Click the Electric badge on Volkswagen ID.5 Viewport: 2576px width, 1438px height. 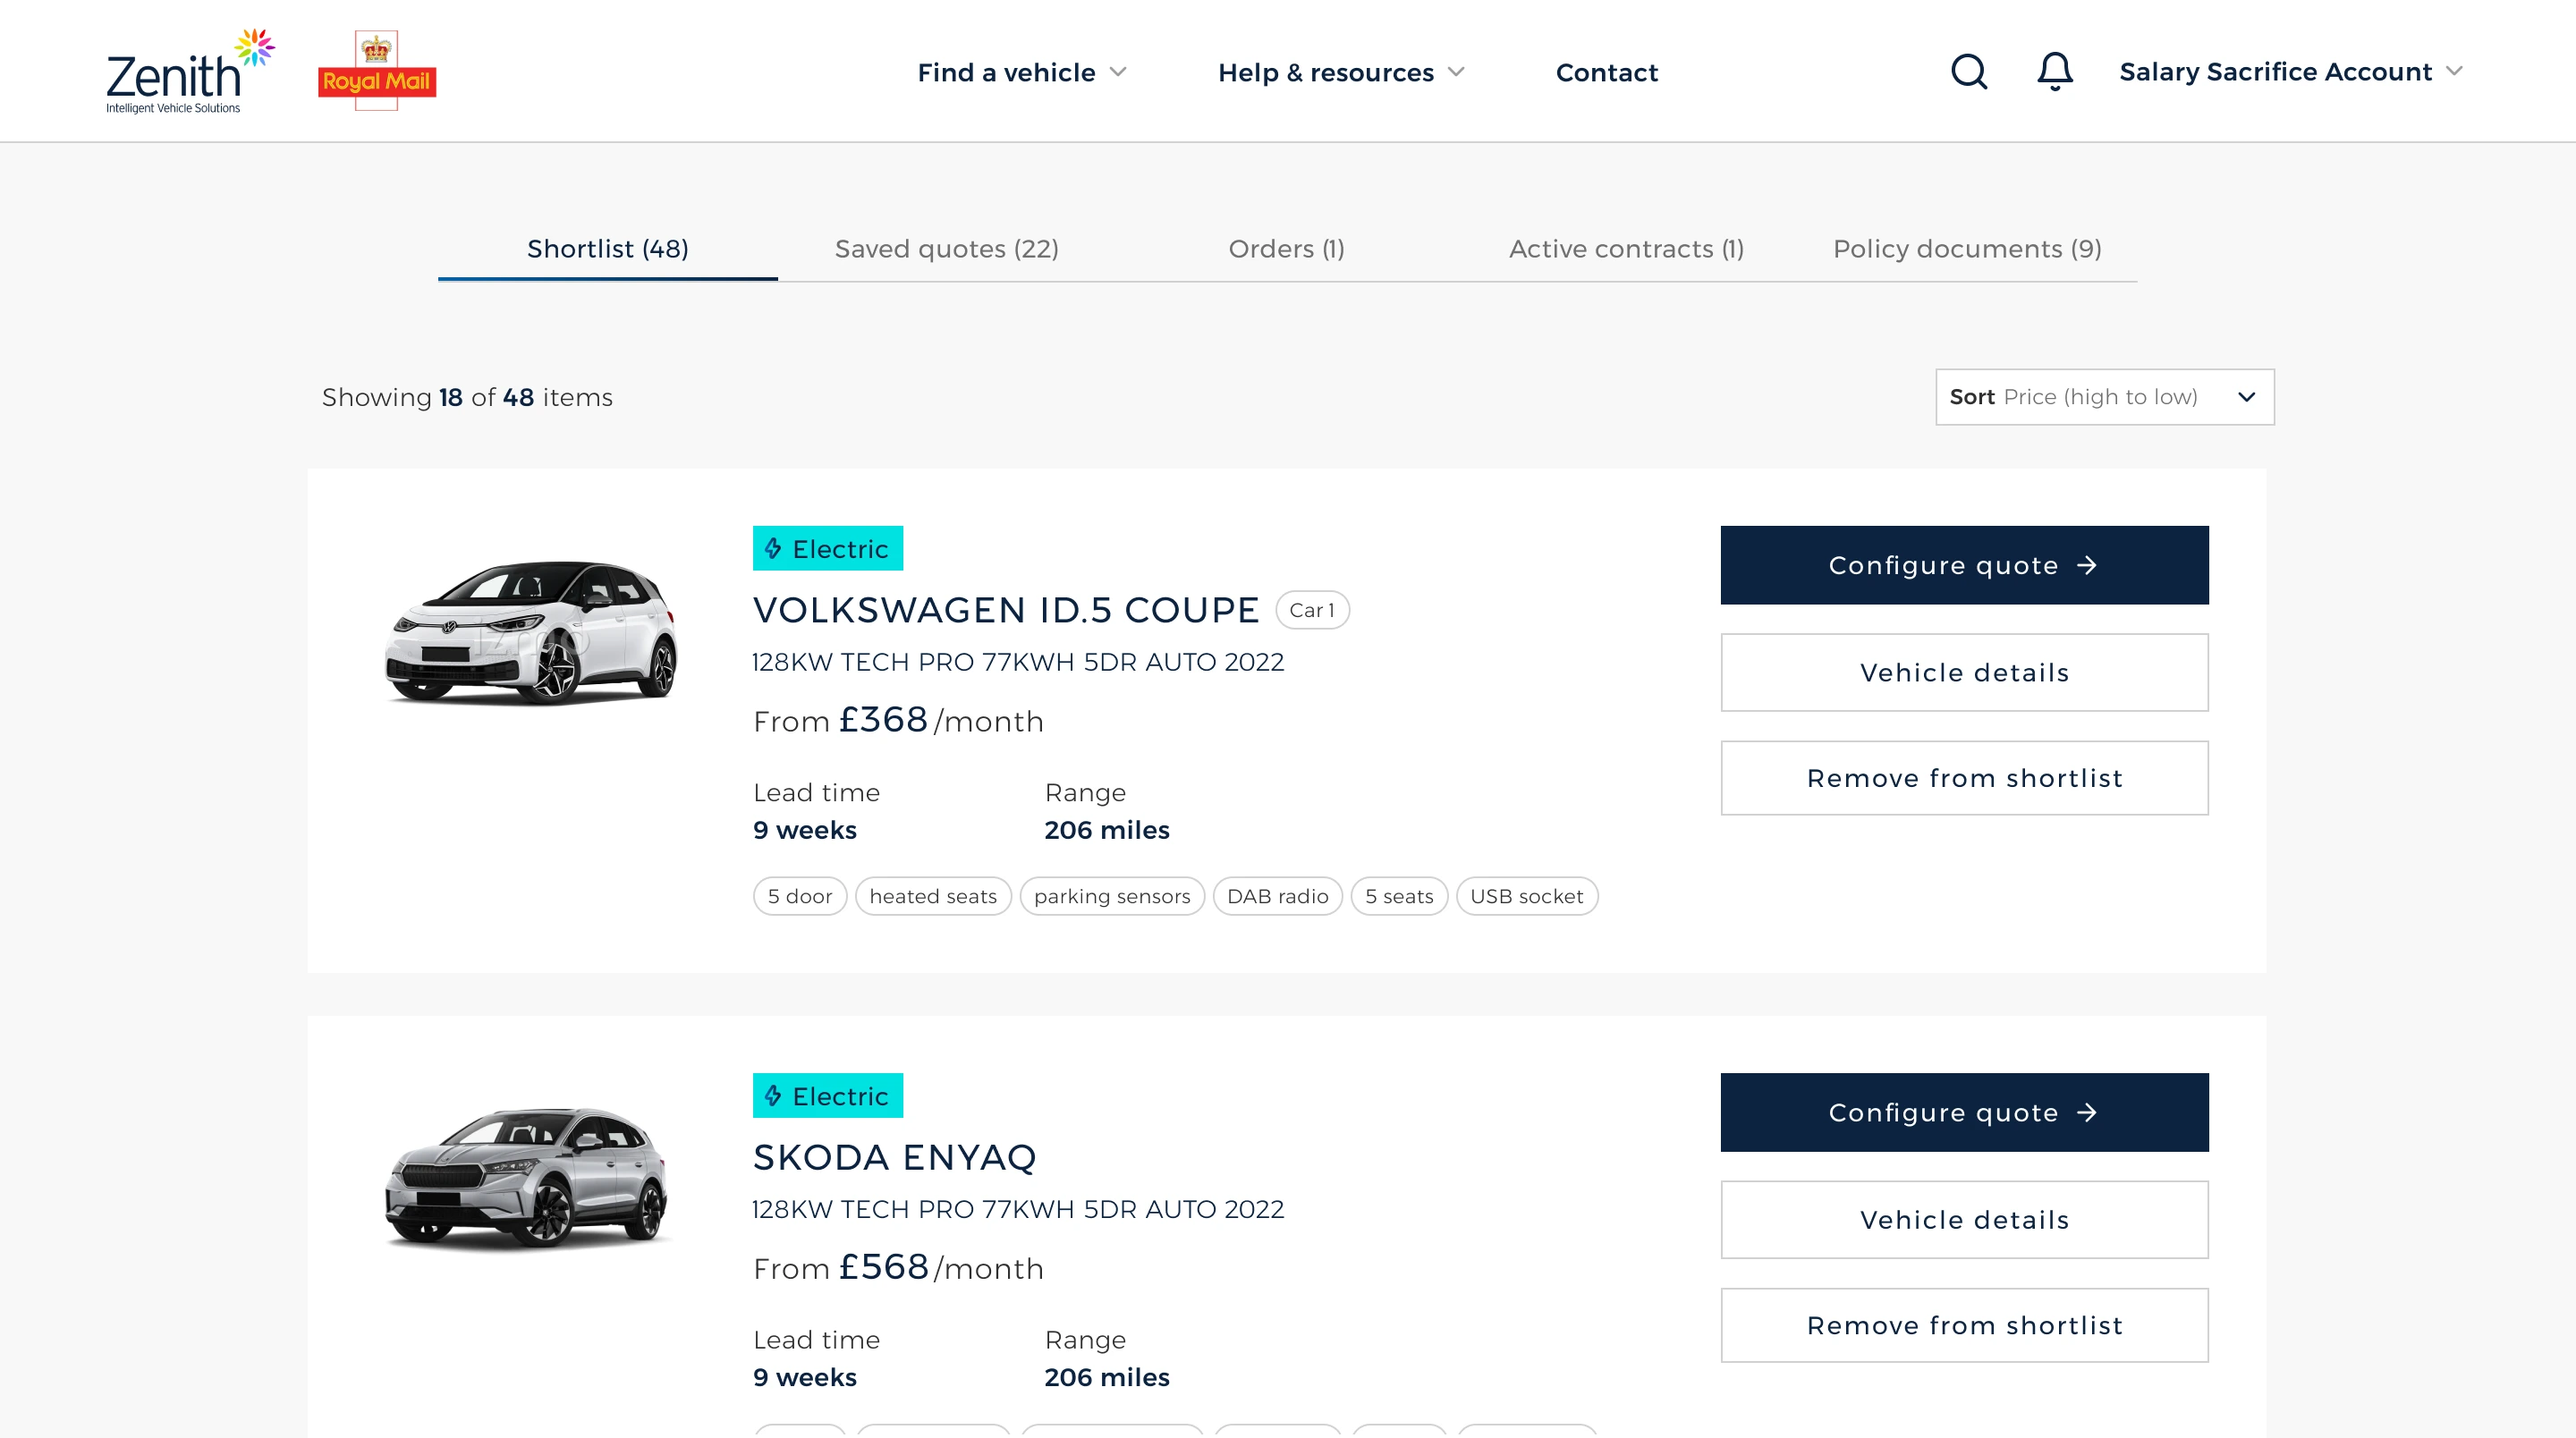tap(828, 548)
